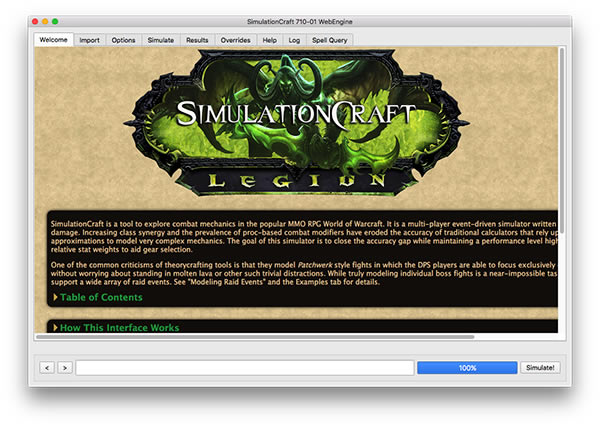Click the yellow minimize window button

[x=45, y=21]
